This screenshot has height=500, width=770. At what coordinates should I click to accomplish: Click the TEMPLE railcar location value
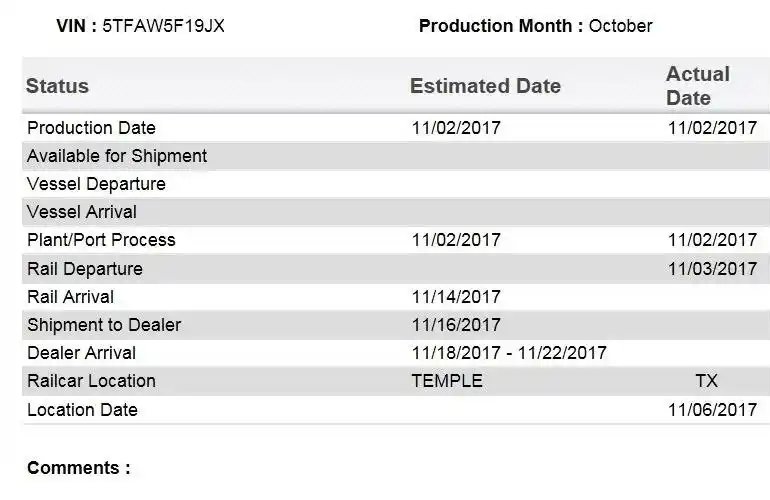point(447,381)
